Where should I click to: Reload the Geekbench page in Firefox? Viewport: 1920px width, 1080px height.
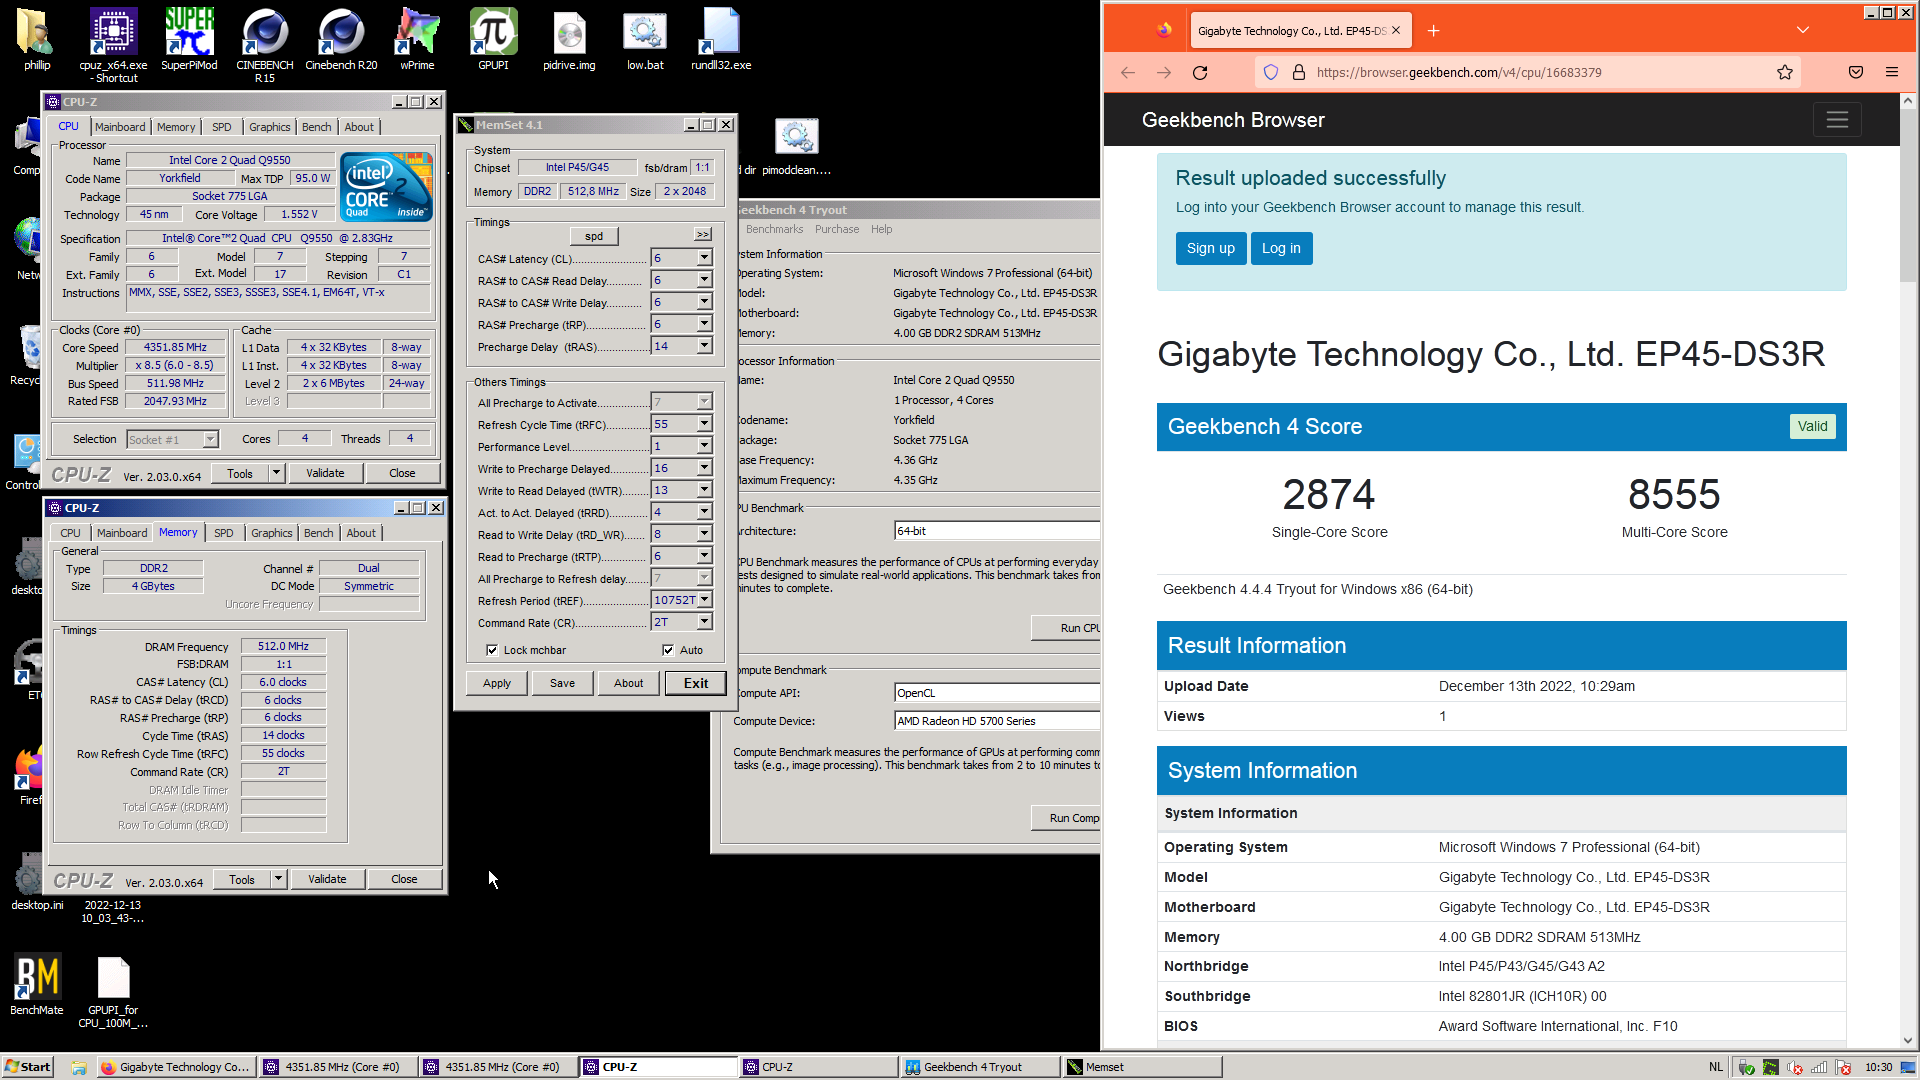click(1200, 72)
